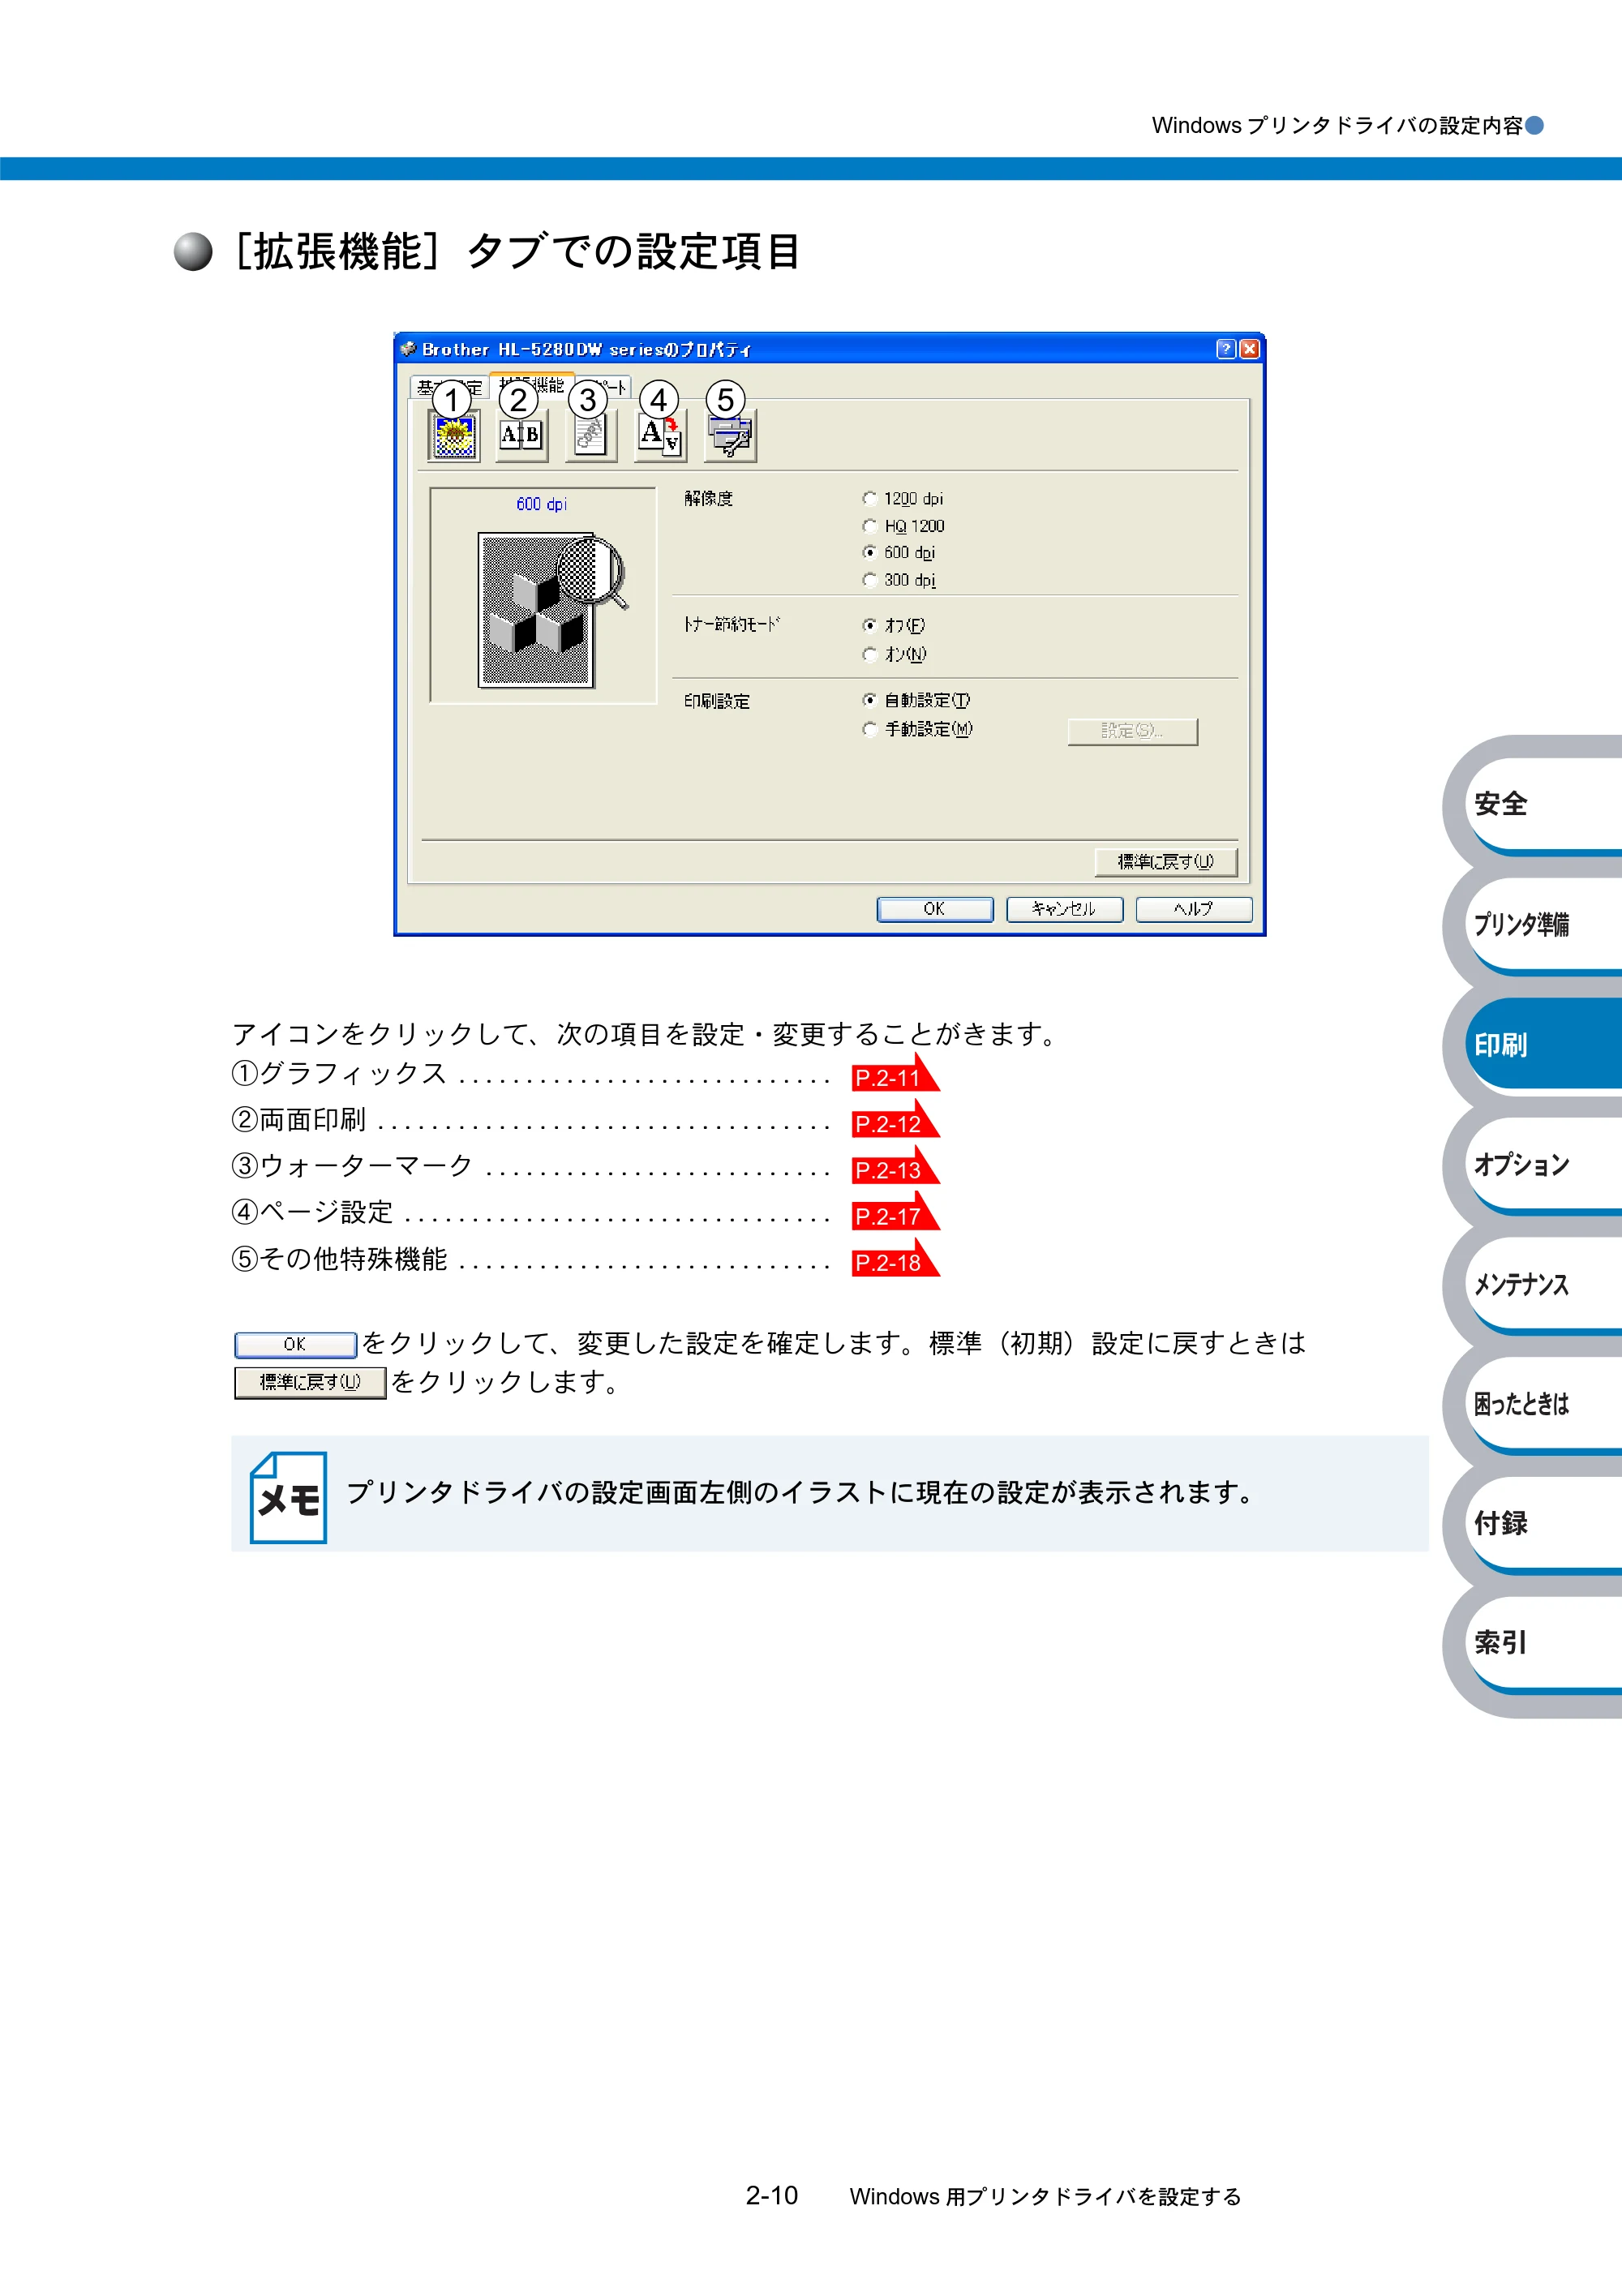Choose 1200 dpi resolution
1622x2296 pixels.
(x=903, y=499)
